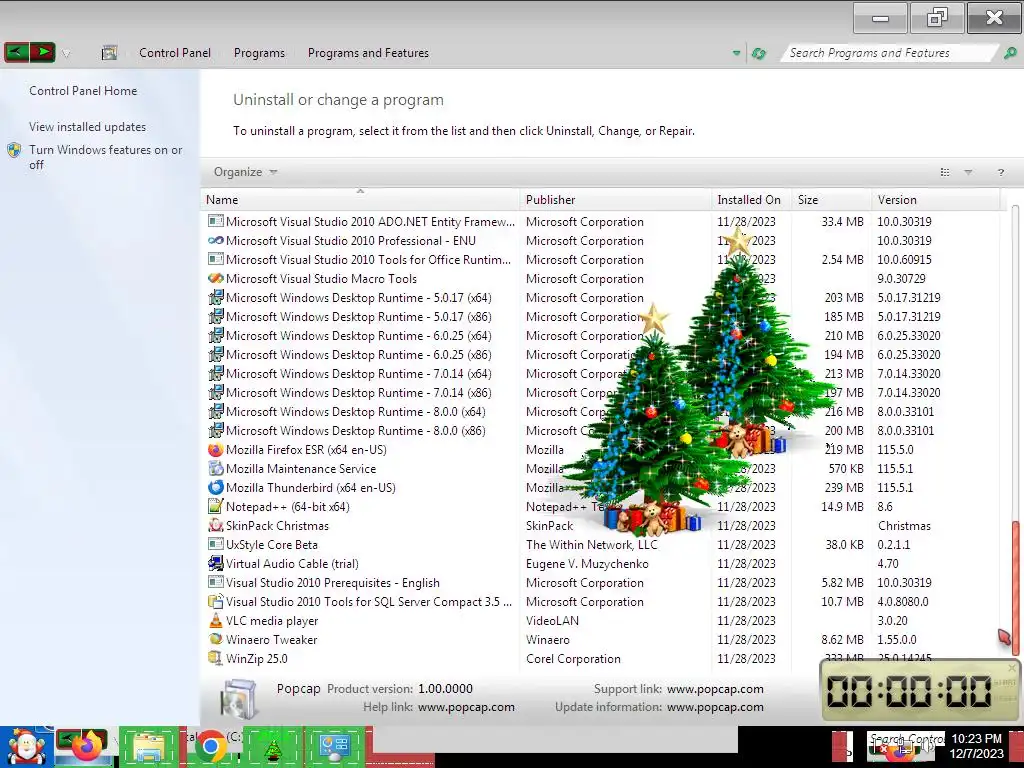Select Microsoft Visual Studio Macro Tools icon
The height and width of the screenshot is (768, 1024).
coord(216,278)
